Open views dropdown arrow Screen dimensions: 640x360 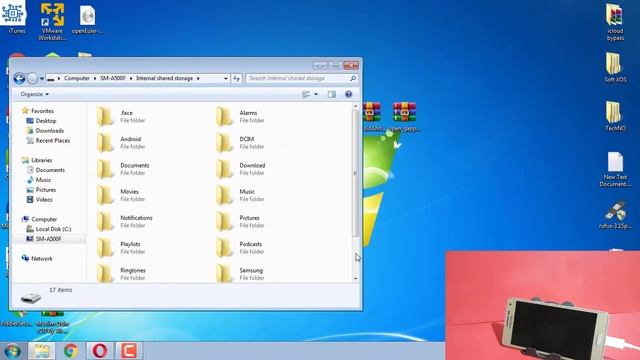pos(316,94)
